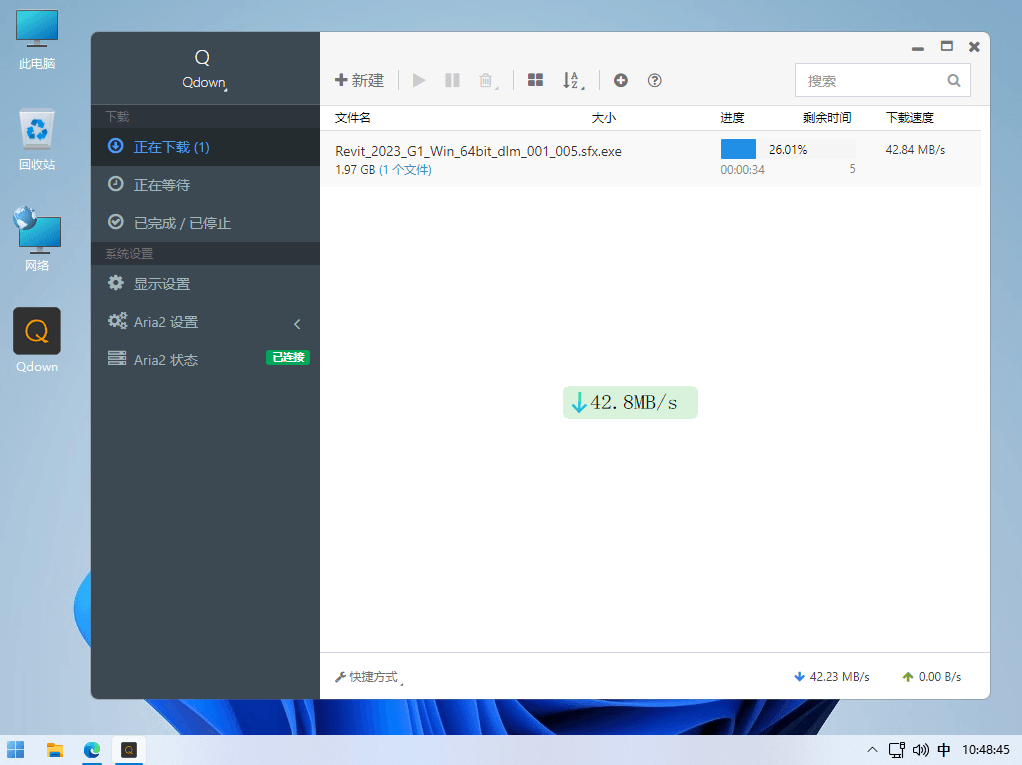The height and width of the screenshot is (765, 1022).
Task: Click the 显示设置 gear icon
Action: 116,283
